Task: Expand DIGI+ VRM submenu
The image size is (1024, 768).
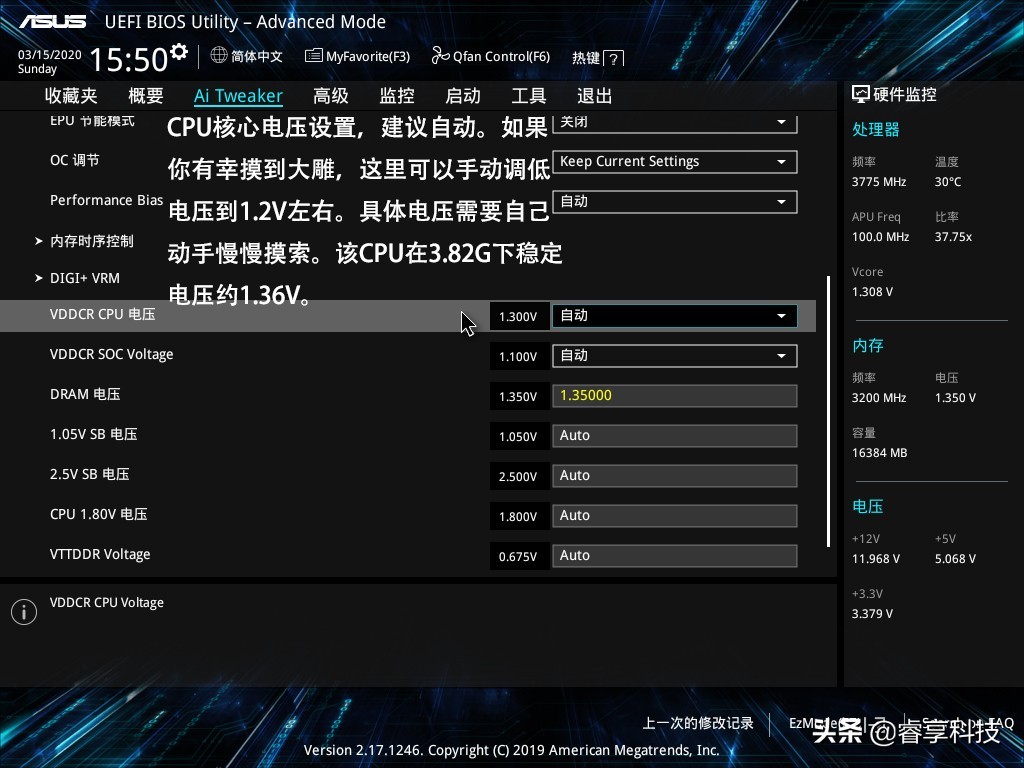Action: [84, 278]
